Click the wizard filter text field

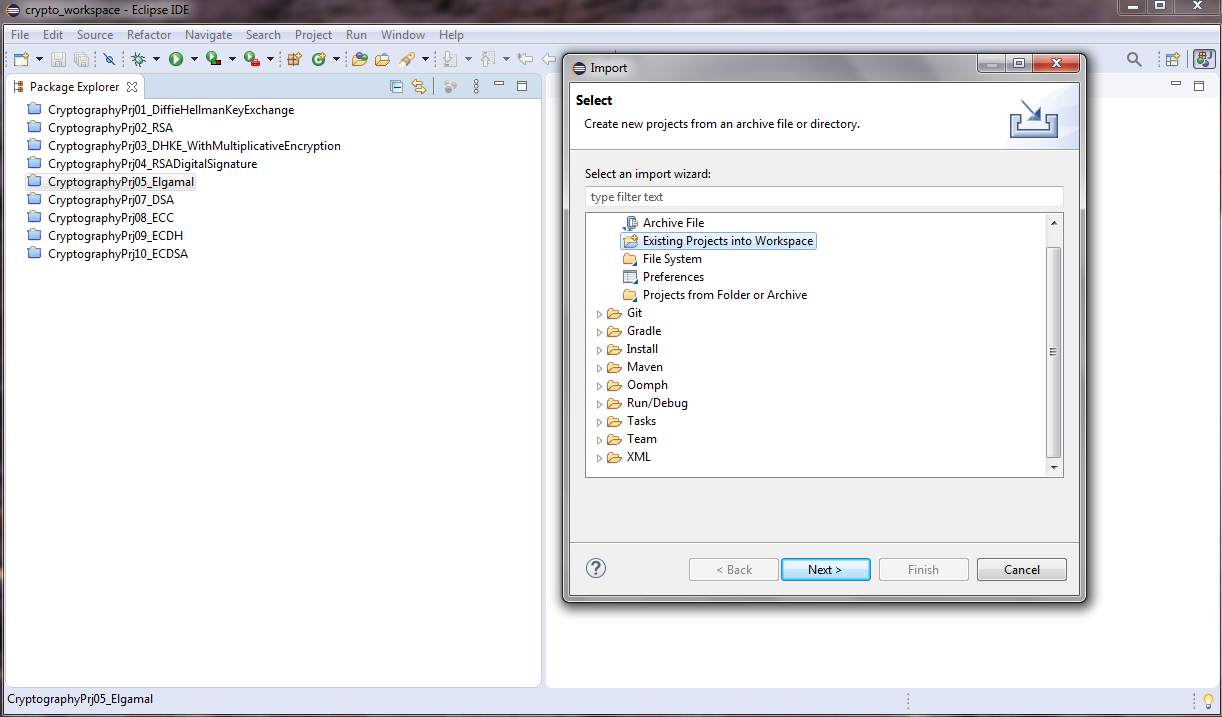click(x=823, y=196)
